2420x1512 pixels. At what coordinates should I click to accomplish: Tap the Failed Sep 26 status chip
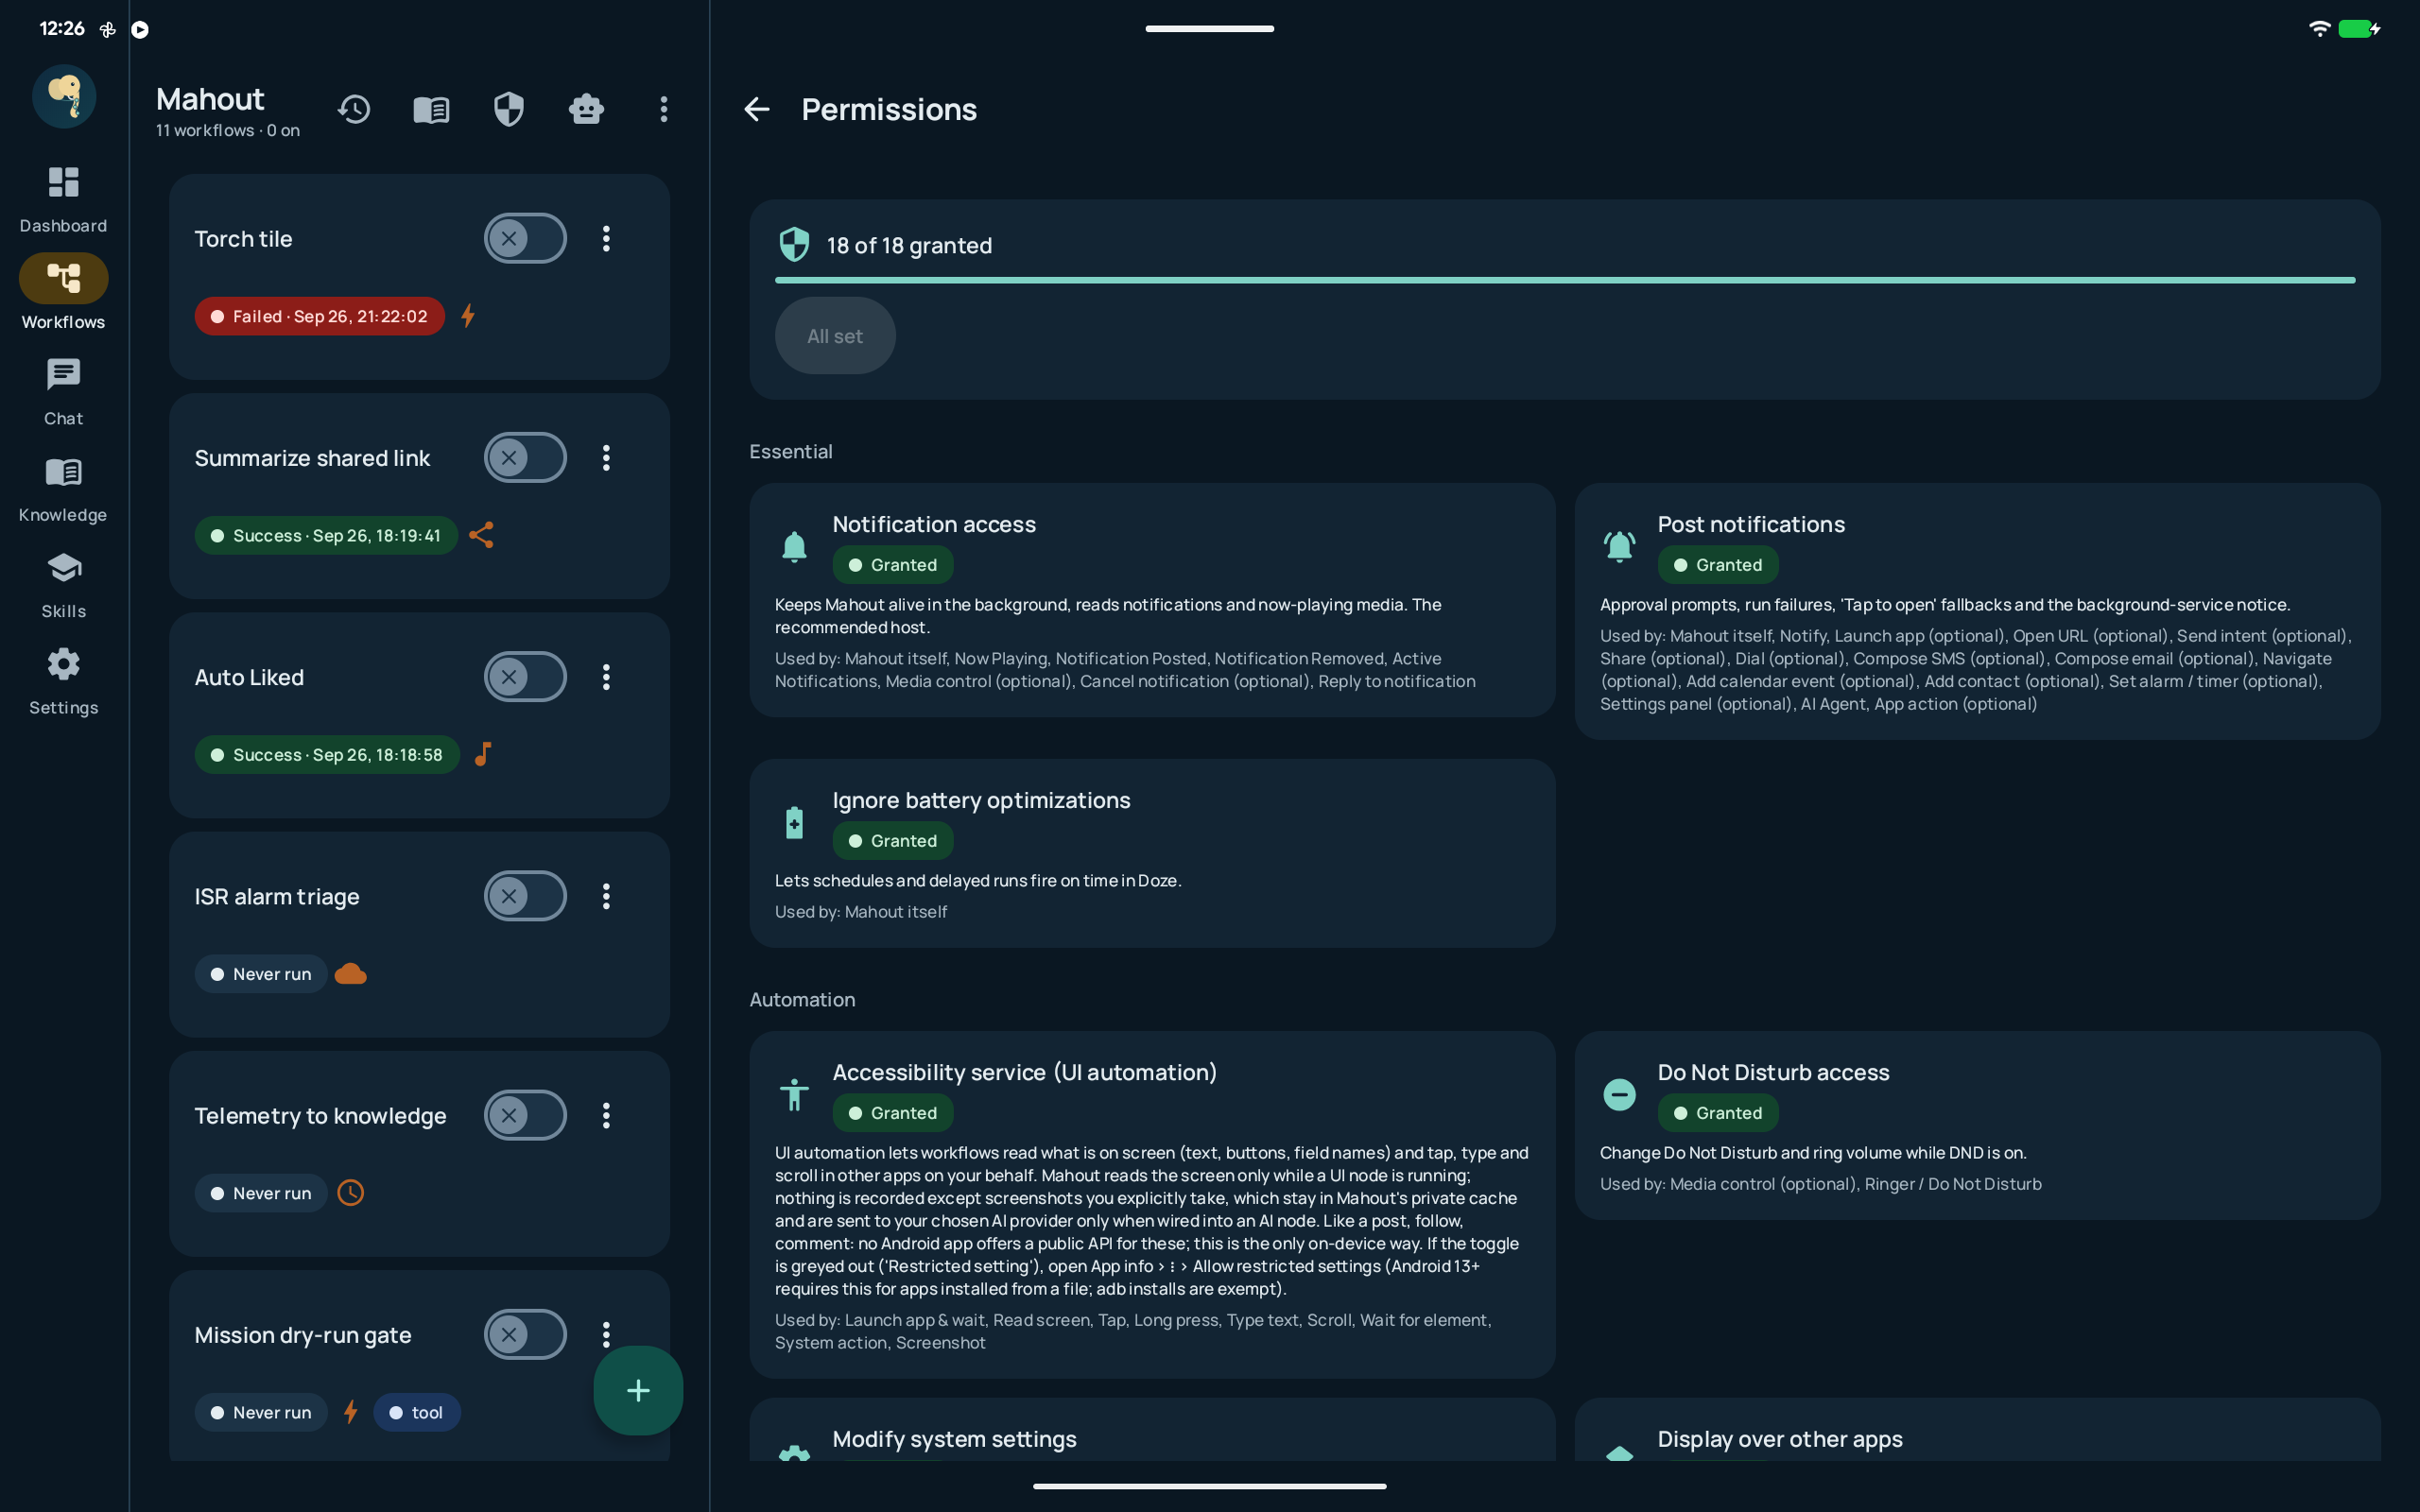click(319, 316)
